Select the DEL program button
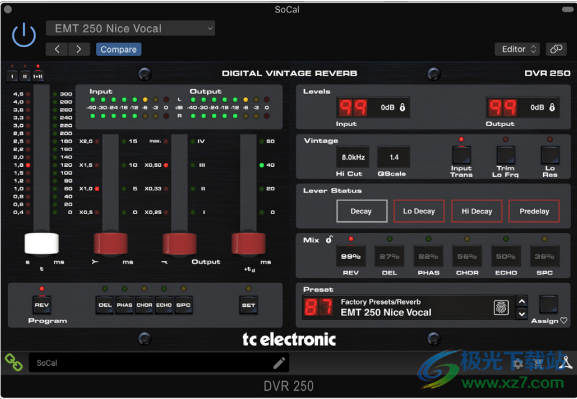 point(105,305)
